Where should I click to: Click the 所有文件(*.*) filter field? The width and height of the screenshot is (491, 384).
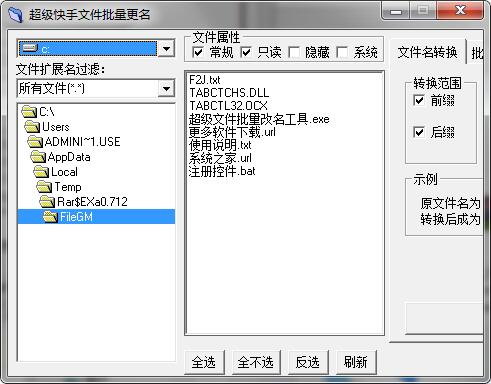click(87, 89)
